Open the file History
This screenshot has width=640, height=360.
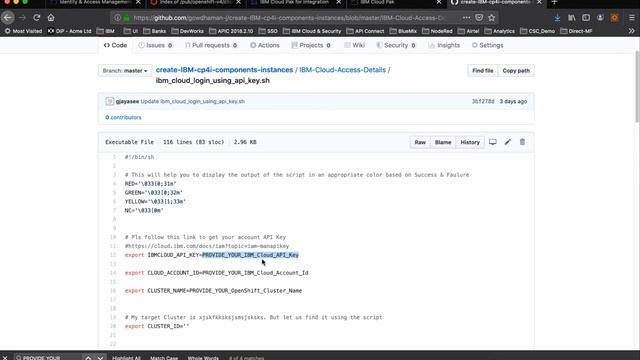tap(470, 142)
